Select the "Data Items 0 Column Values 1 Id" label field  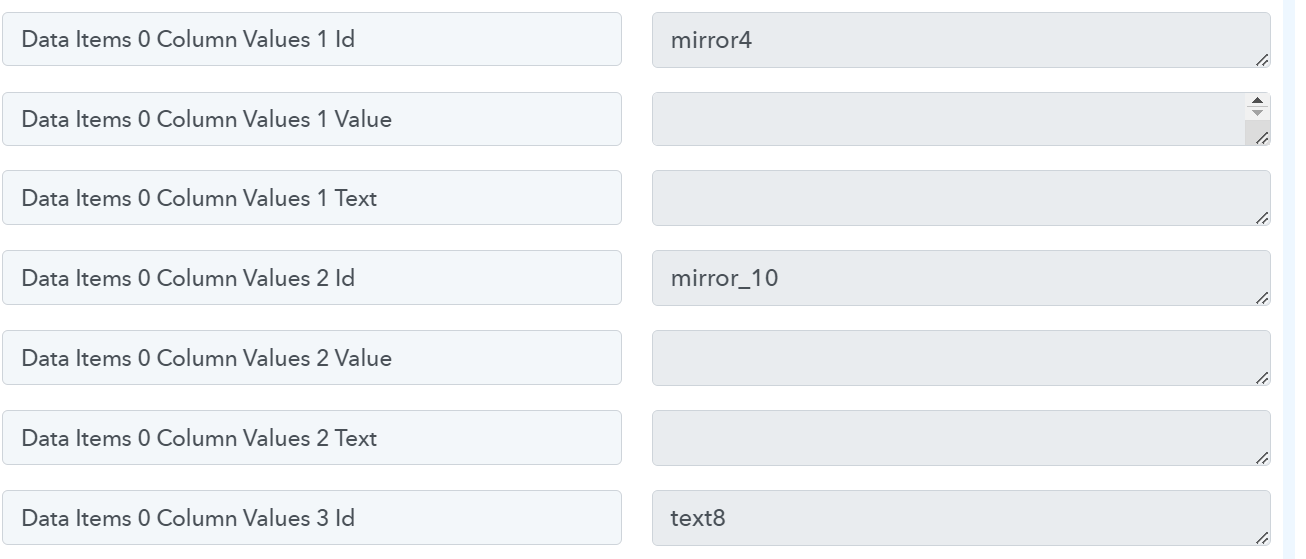311,40
